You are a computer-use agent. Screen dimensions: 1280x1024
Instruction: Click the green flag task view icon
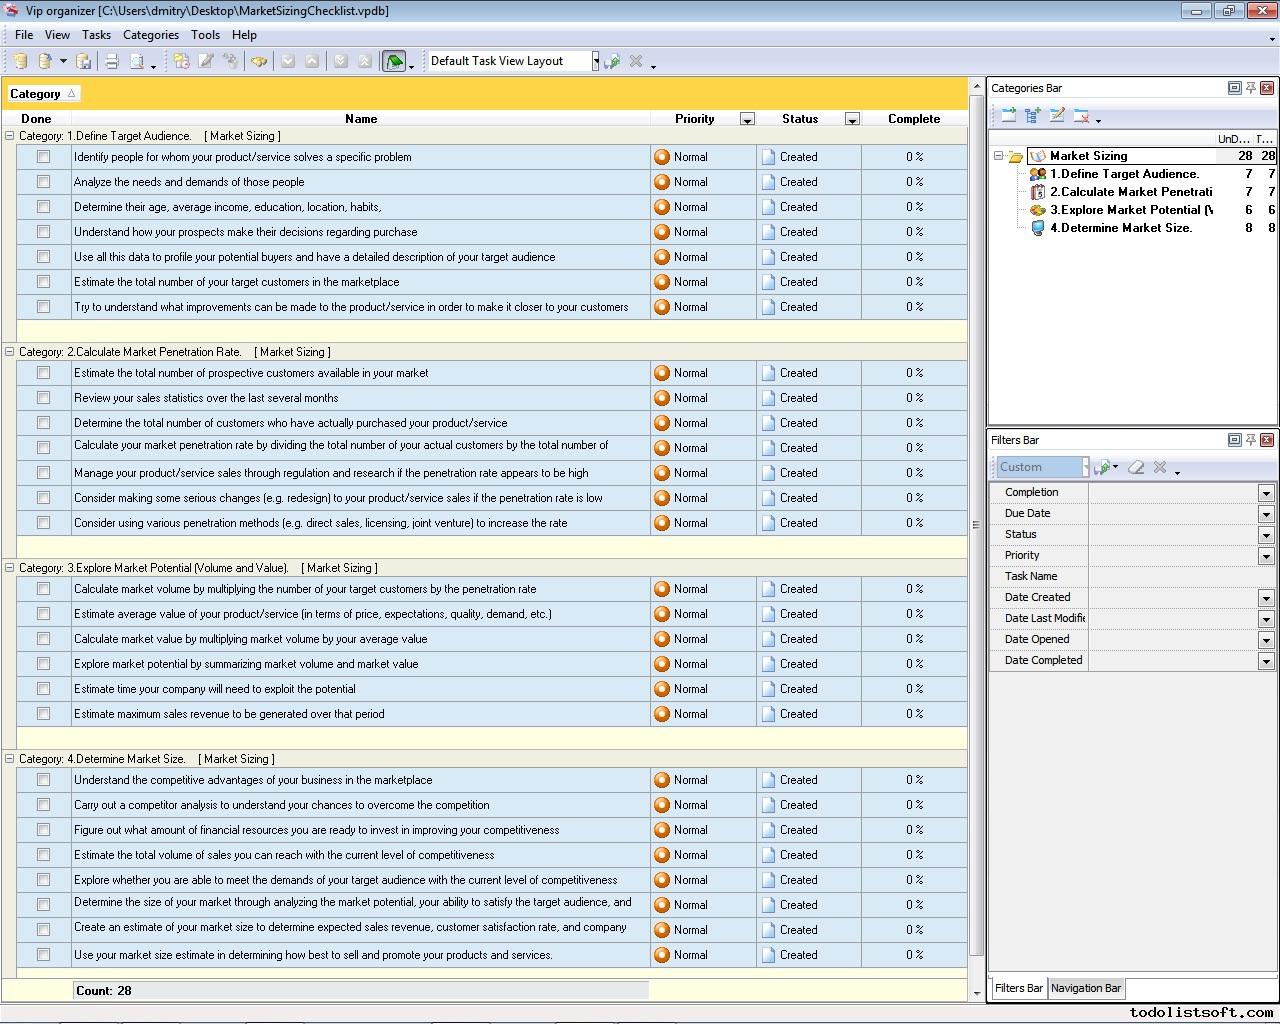point(394,61)
